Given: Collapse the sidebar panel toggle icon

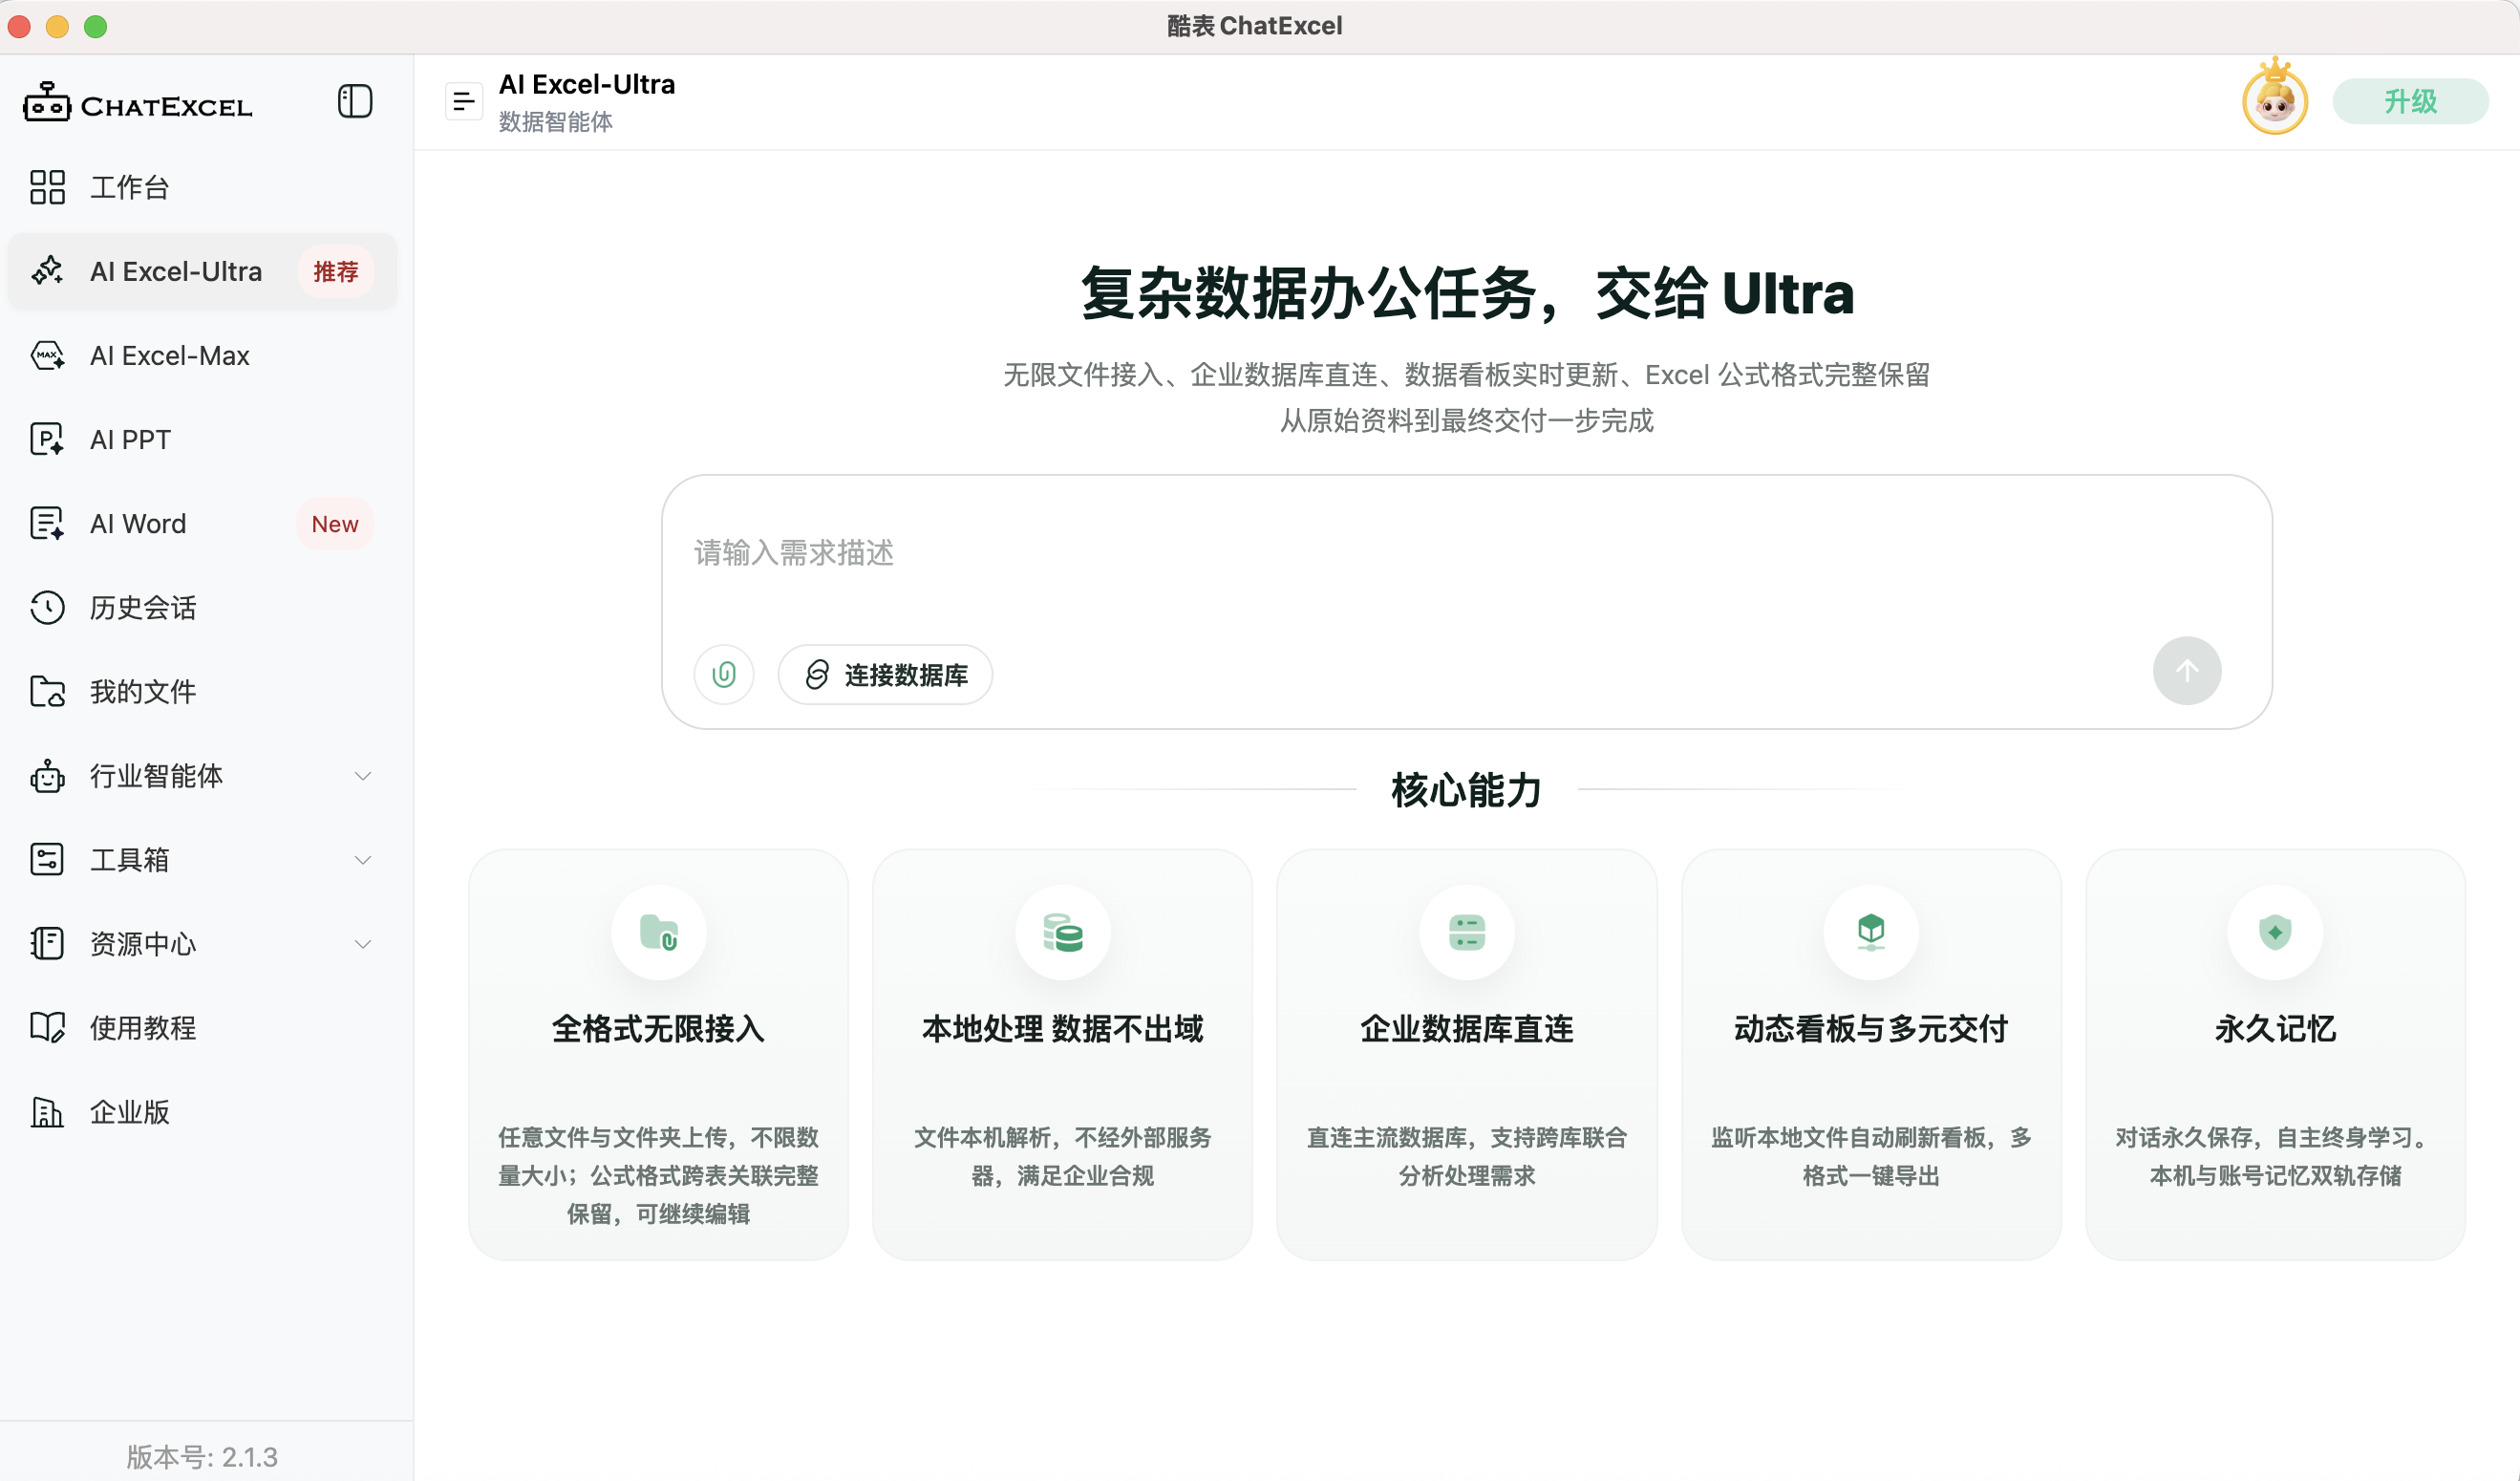Looking at the screenshot, I should pyautogui.click(x=355, y=101).
